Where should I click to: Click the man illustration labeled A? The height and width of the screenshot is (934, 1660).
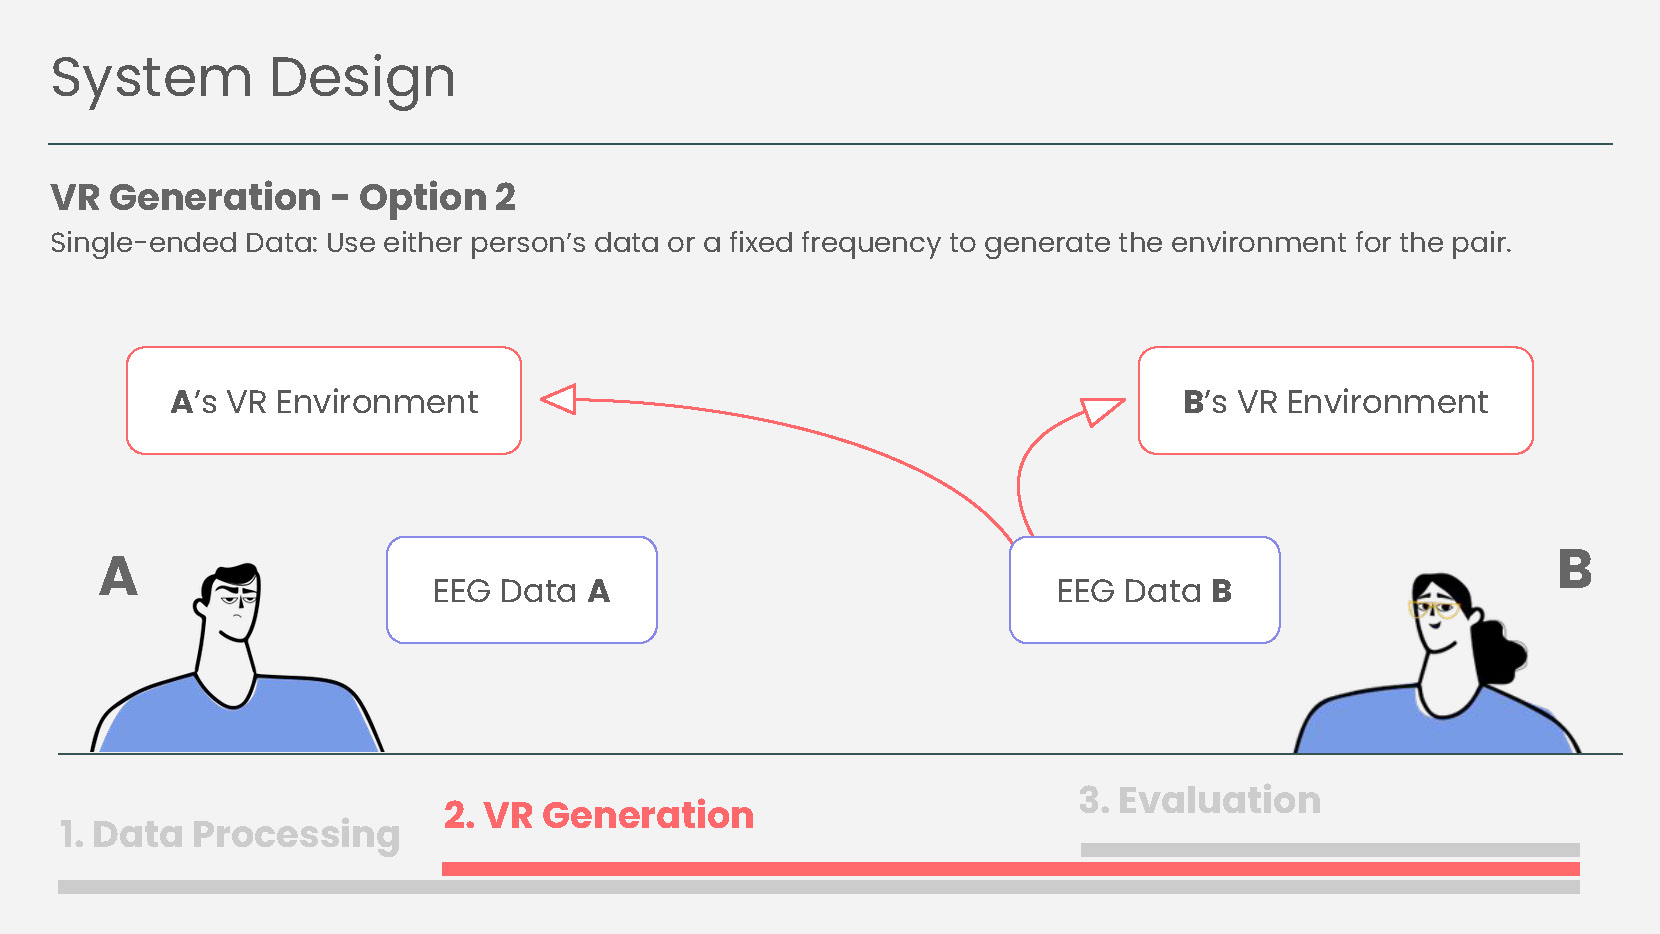[x=236, y=670]
